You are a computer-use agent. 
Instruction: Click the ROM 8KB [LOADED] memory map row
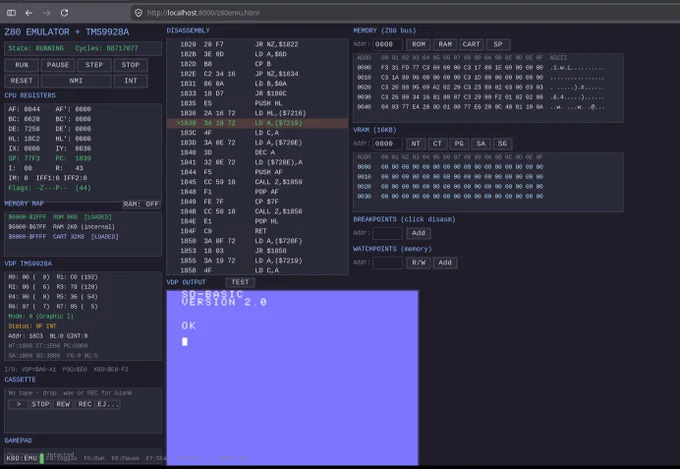click(60, 217)
